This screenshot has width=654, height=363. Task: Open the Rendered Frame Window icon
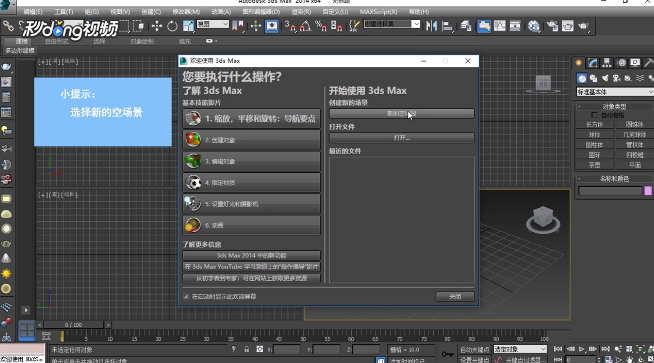click(x=568, y=26)
